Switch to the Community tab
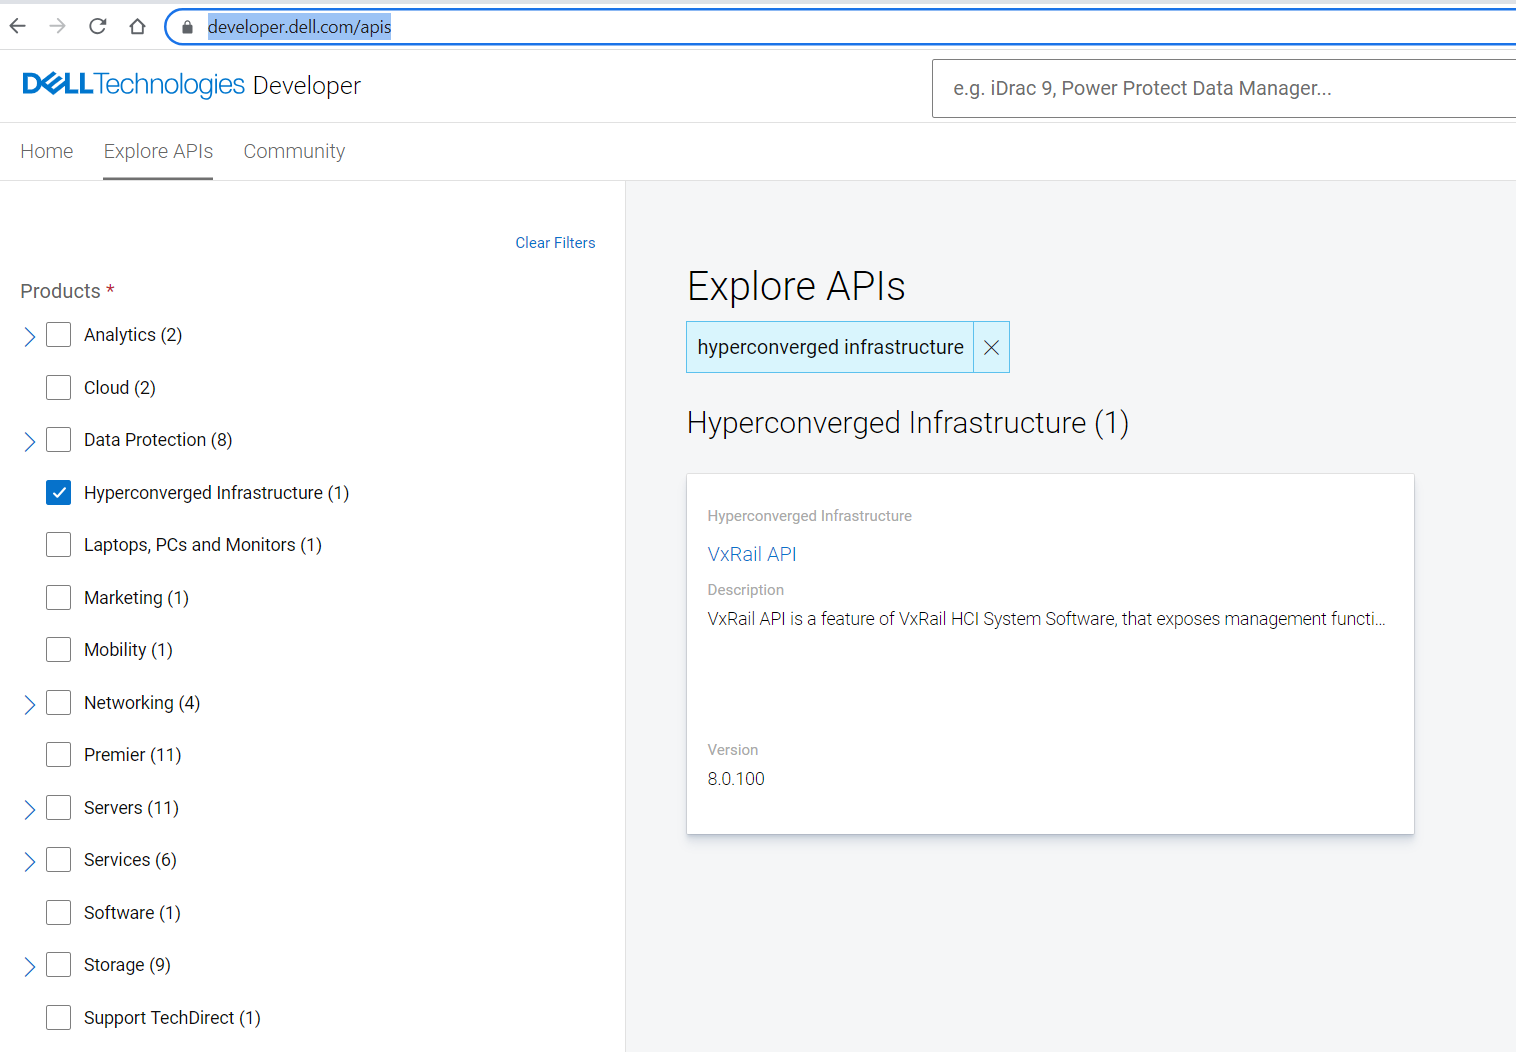The height and width of the screenshot is (1052, 1516). pyautogui.click(x=294, y=151)
